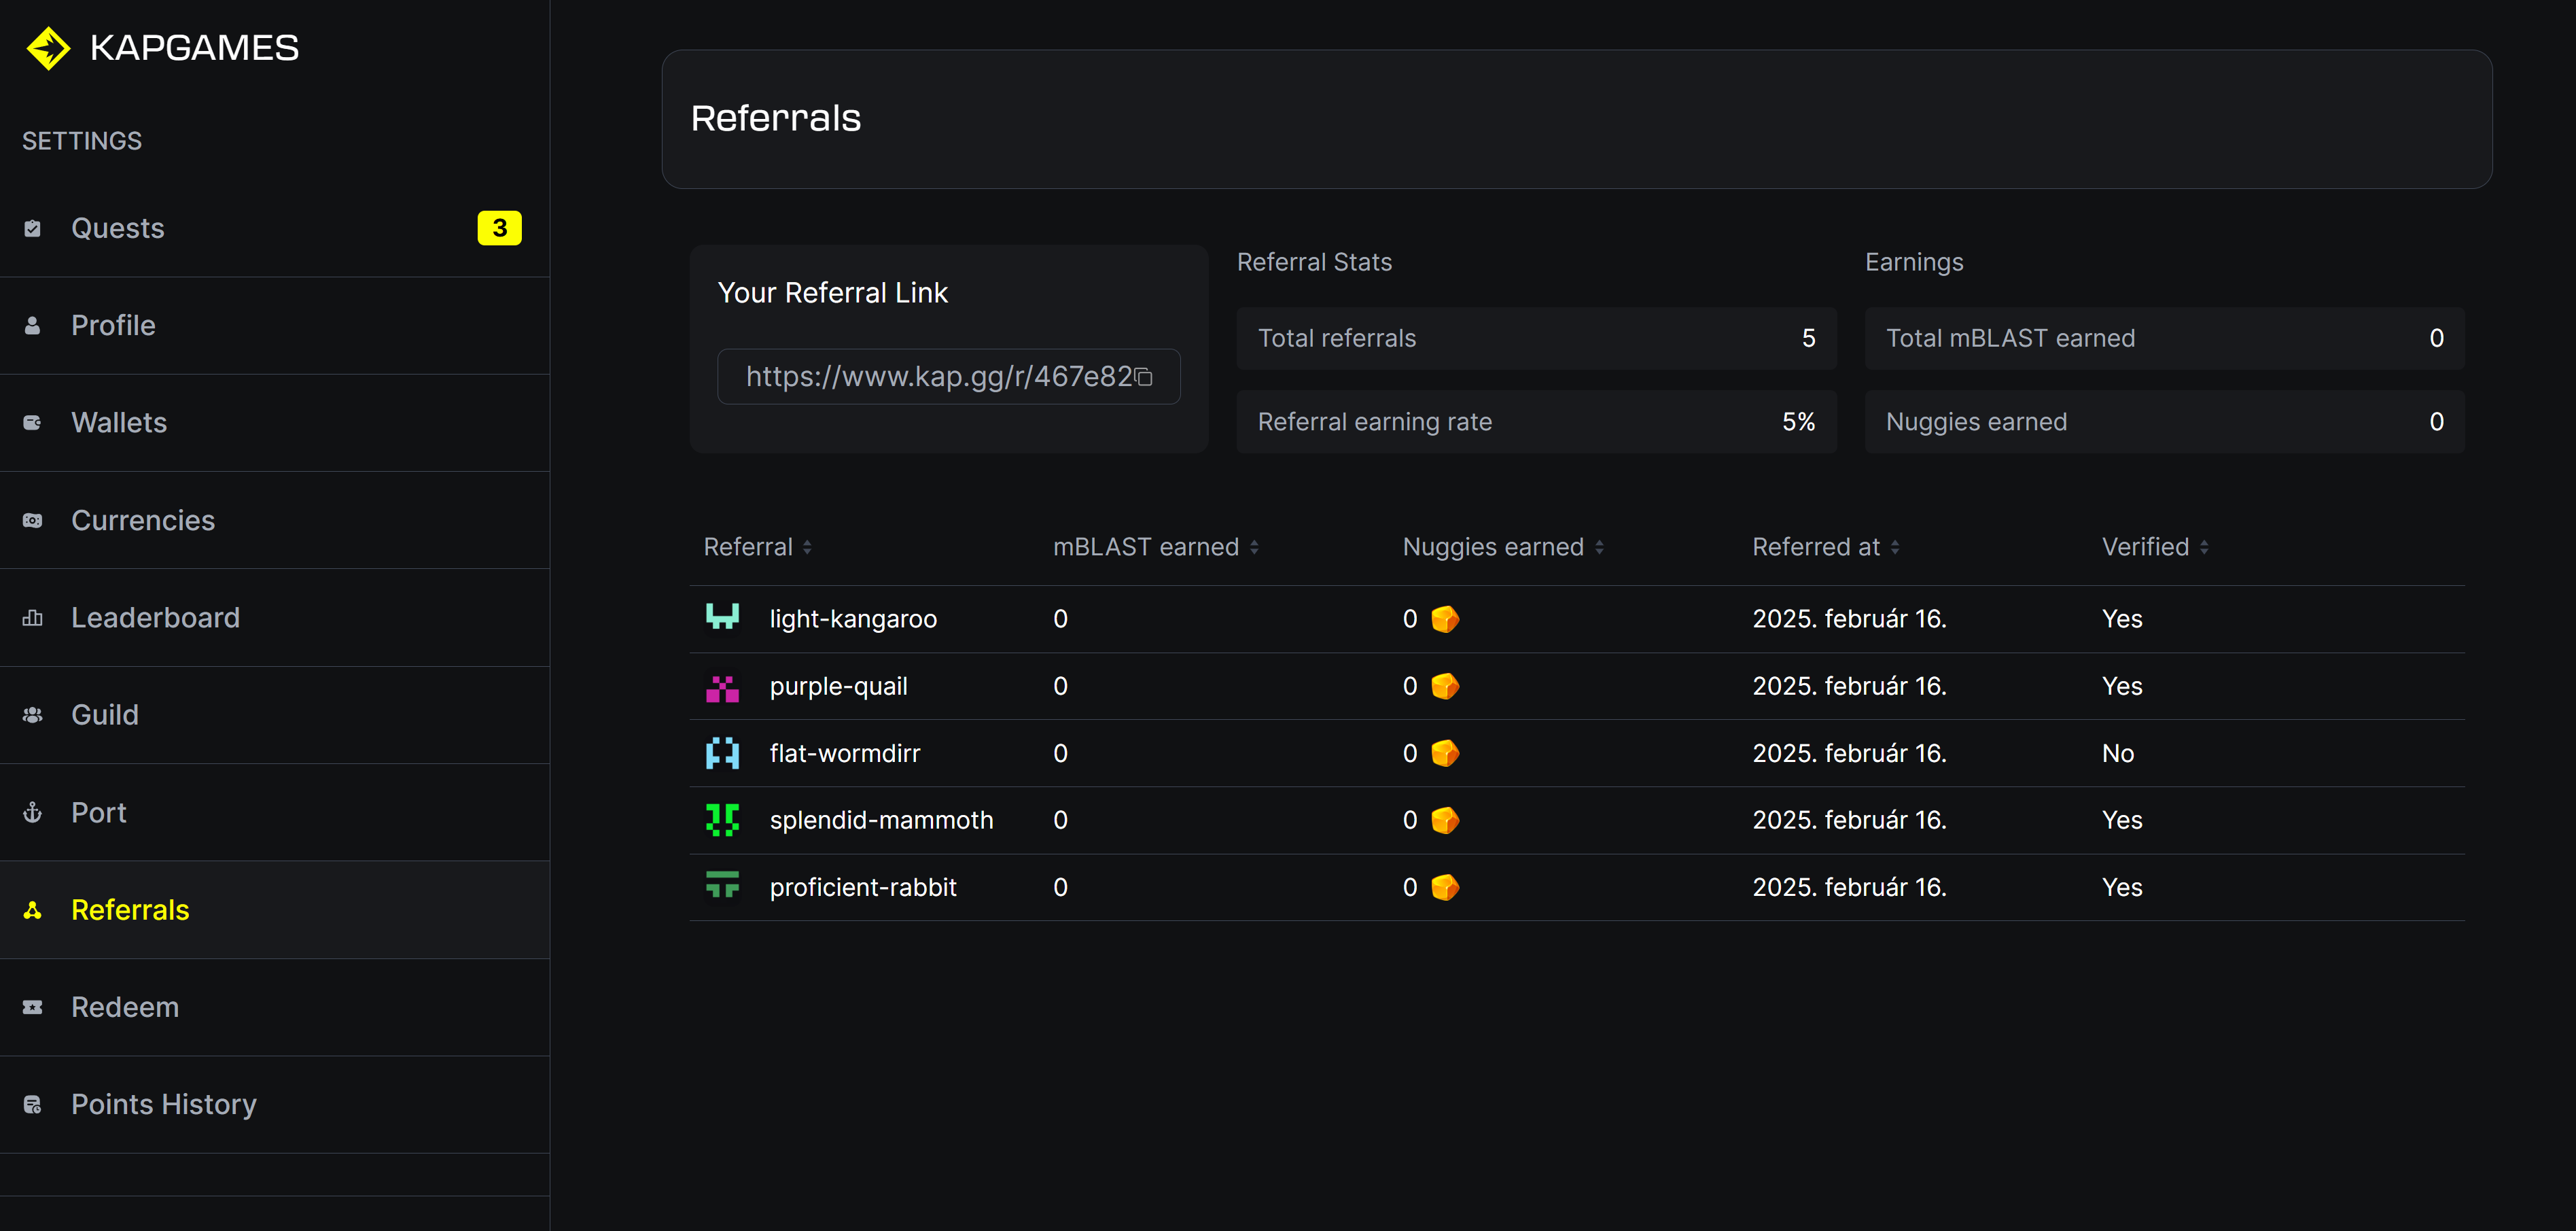Image resolution: width=2576 pixels, height=1231 pixels.
Task: Click the flat-wormdirr blue avatar icon
Action: (722, 753)
